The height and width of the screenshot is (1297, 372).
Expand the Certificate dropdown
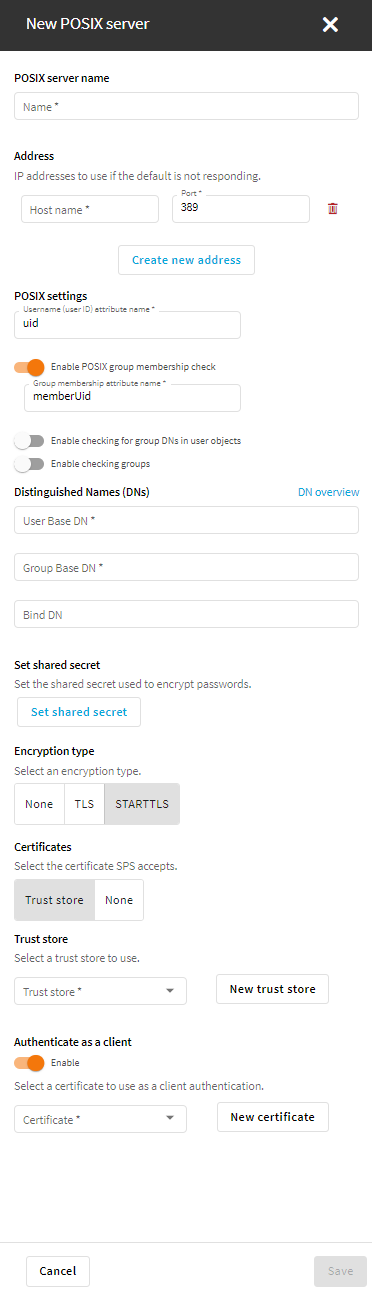coord(100,1119)
